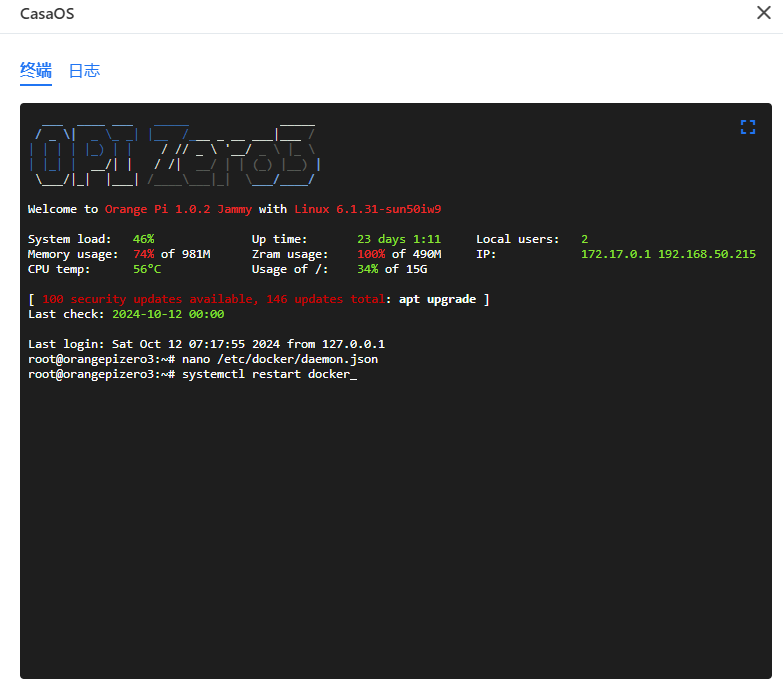Click the 'systemctl restart docker' command line
This screenshot has height=688, width=783.
coord(192,374)
